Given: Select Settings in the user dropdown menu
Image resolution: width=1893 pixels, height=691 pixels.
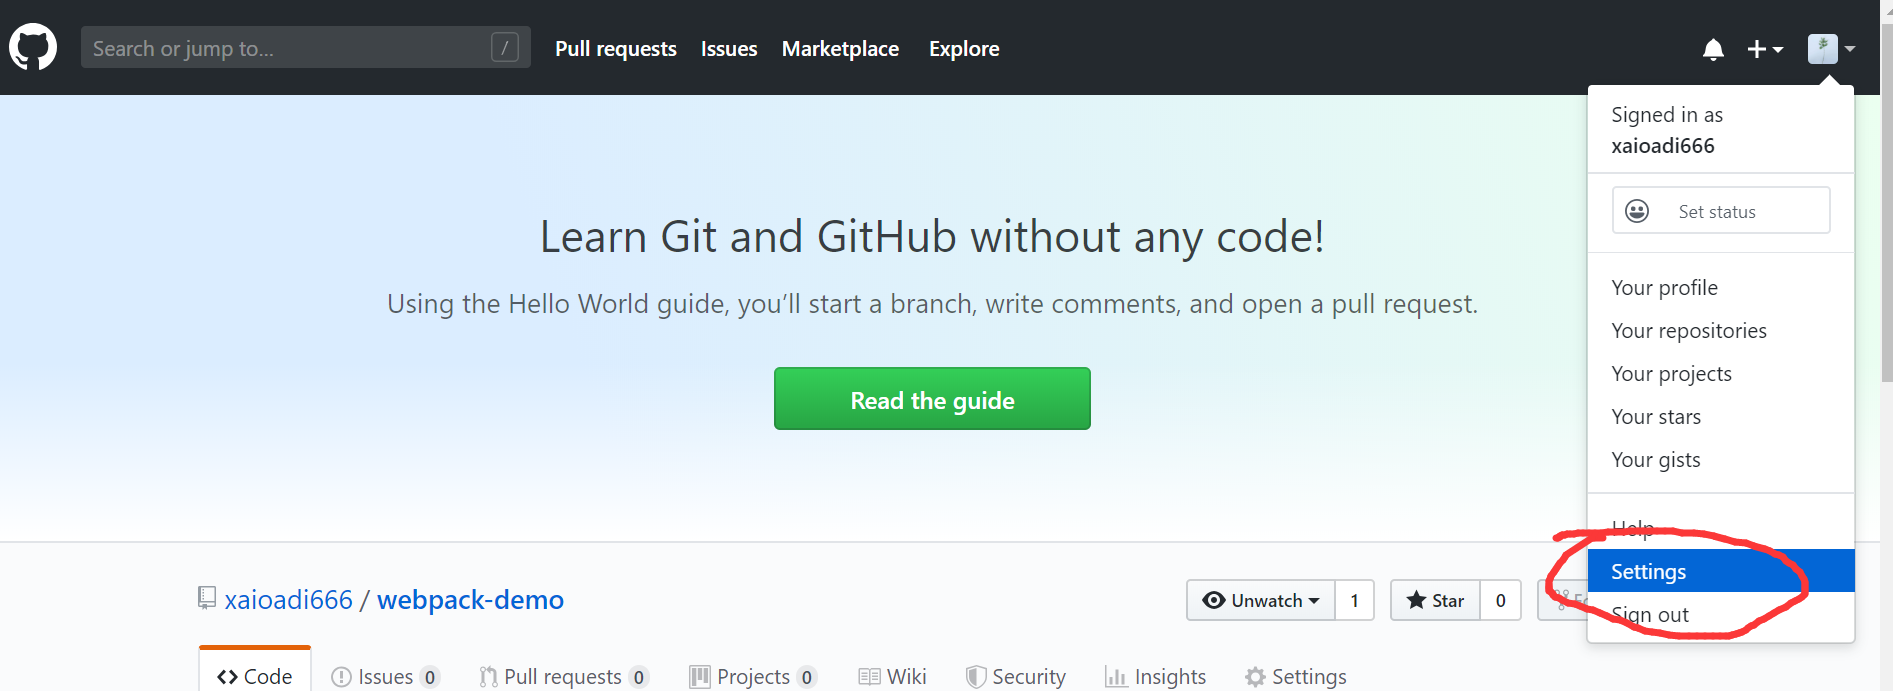Looking at the screenshot, I should 1720,571.
